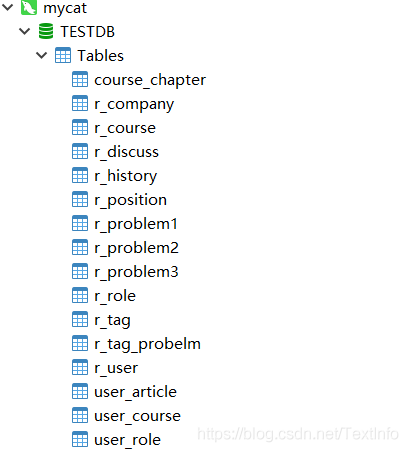Click the r_company table icon
Viewport: 408px width, 452px height.
coord(80,103)
